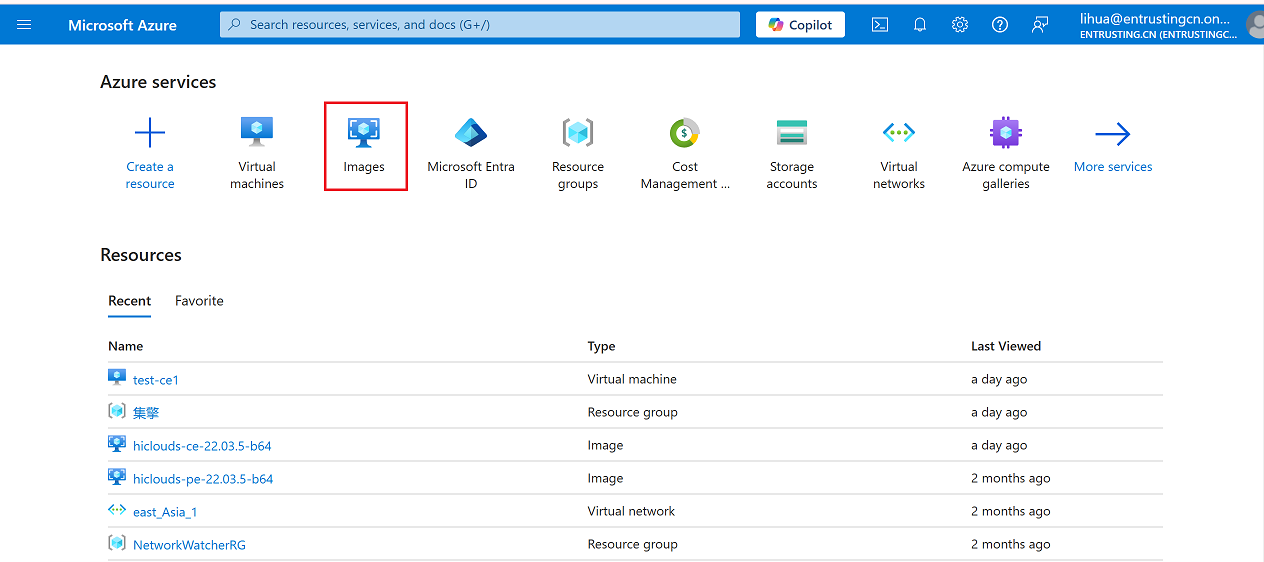The image size is (1264, 562).
Task: Open Cloud Shell from the top bar
Action: click(880, 25)
